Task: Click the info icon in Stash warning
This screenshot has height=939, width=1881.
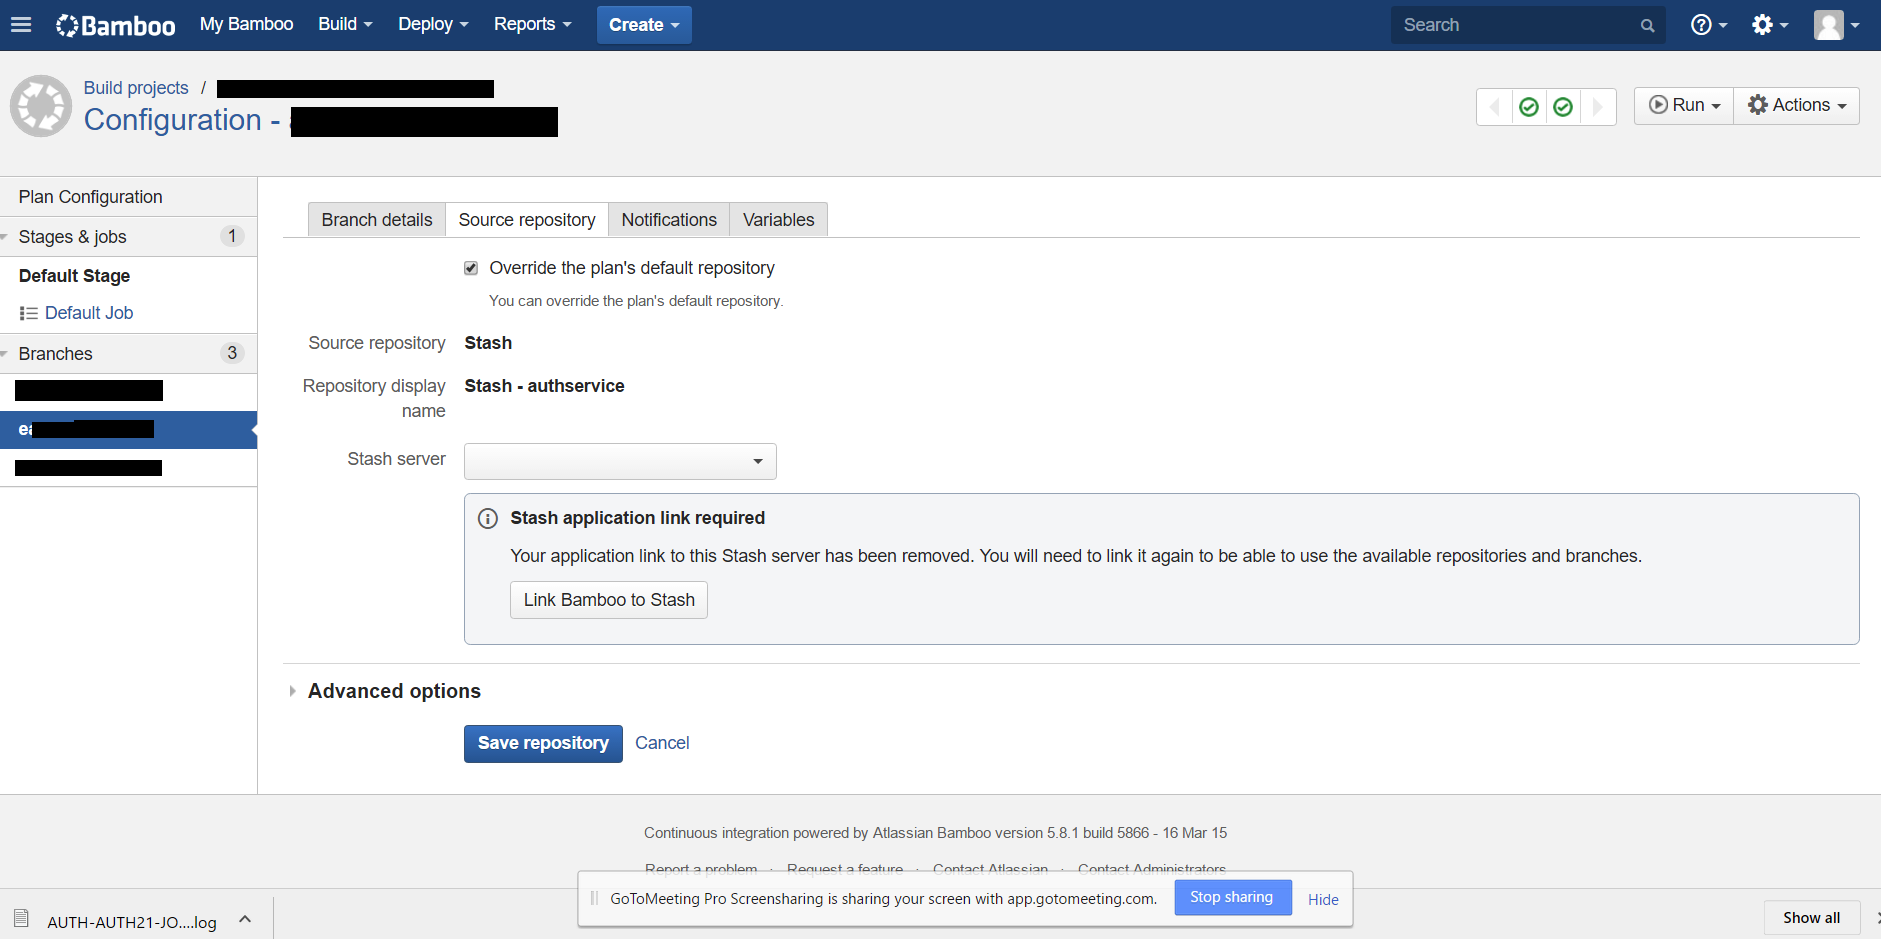Action: 488,518
